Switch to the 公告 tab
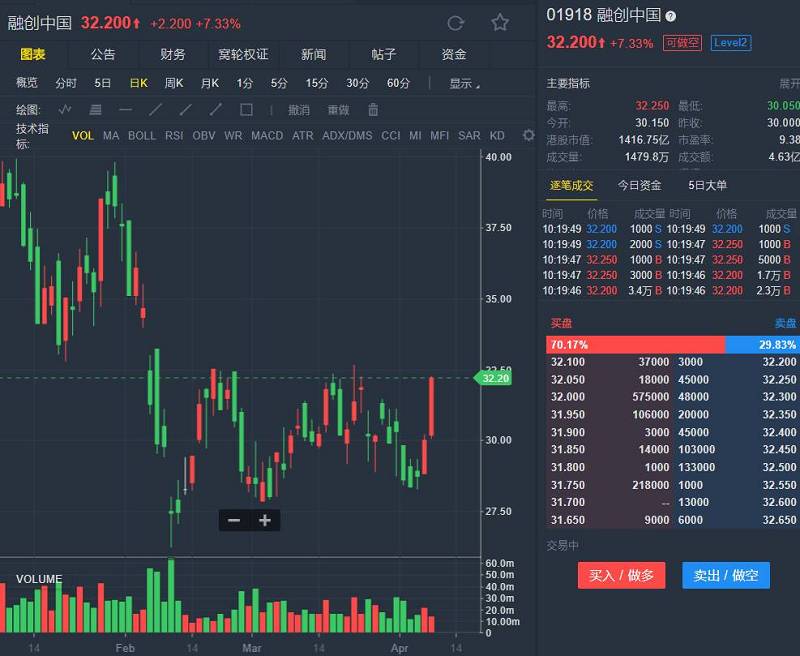The height and width of the screenshot is (656, 800). pyautogui.click(x=103, y=54)
